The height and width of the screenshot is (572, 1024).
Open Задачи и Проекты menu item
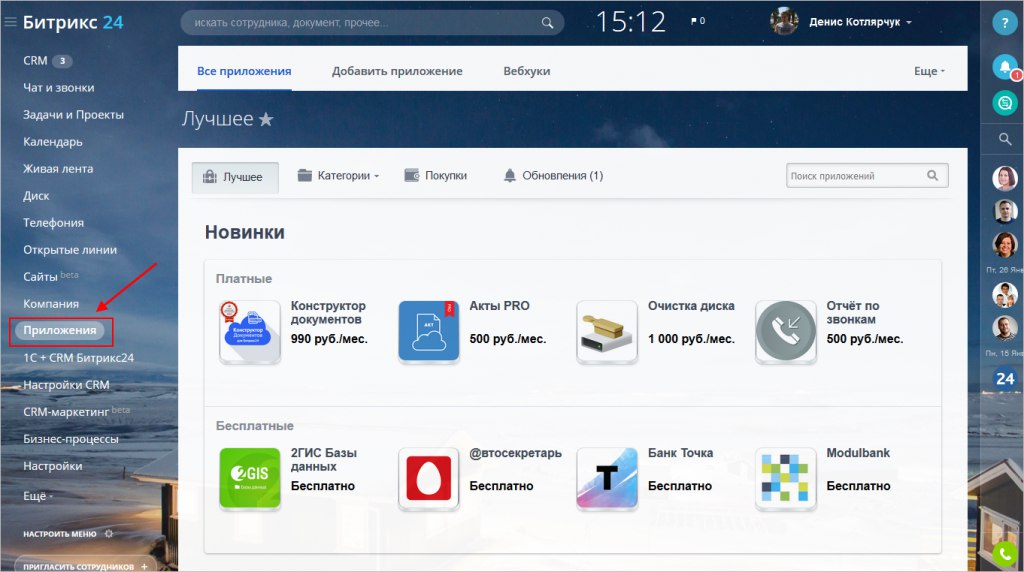pyautogui.click(x=73, y=115)
